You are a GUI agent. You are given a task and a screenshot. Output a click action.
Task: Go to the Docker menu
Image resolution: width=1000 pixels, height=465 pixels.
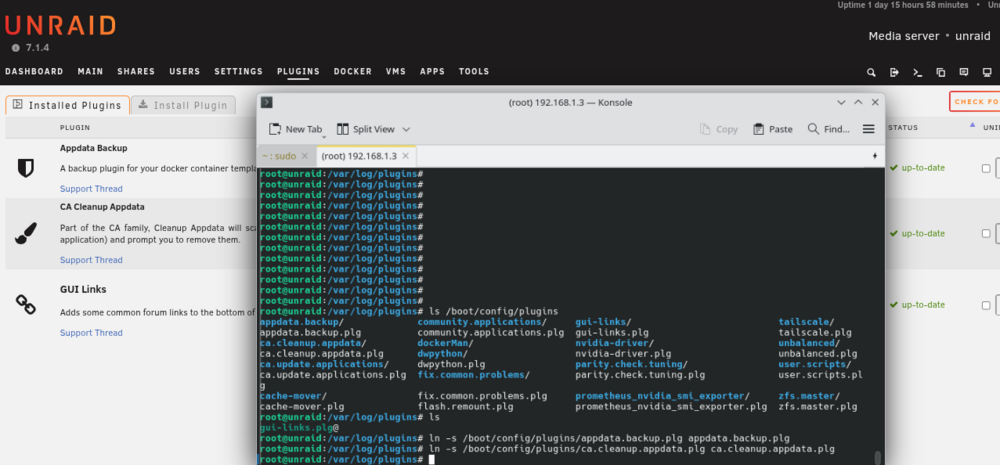click(353, 71)
